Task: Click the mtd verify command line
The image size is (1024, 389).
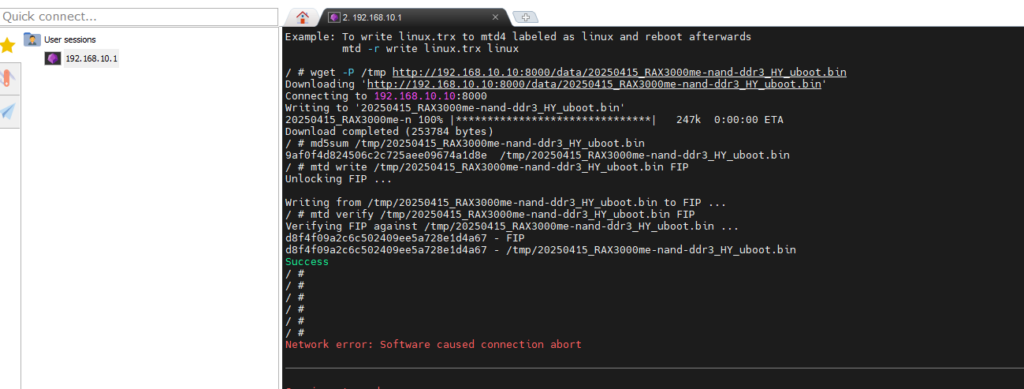Action: click(490, 215)
